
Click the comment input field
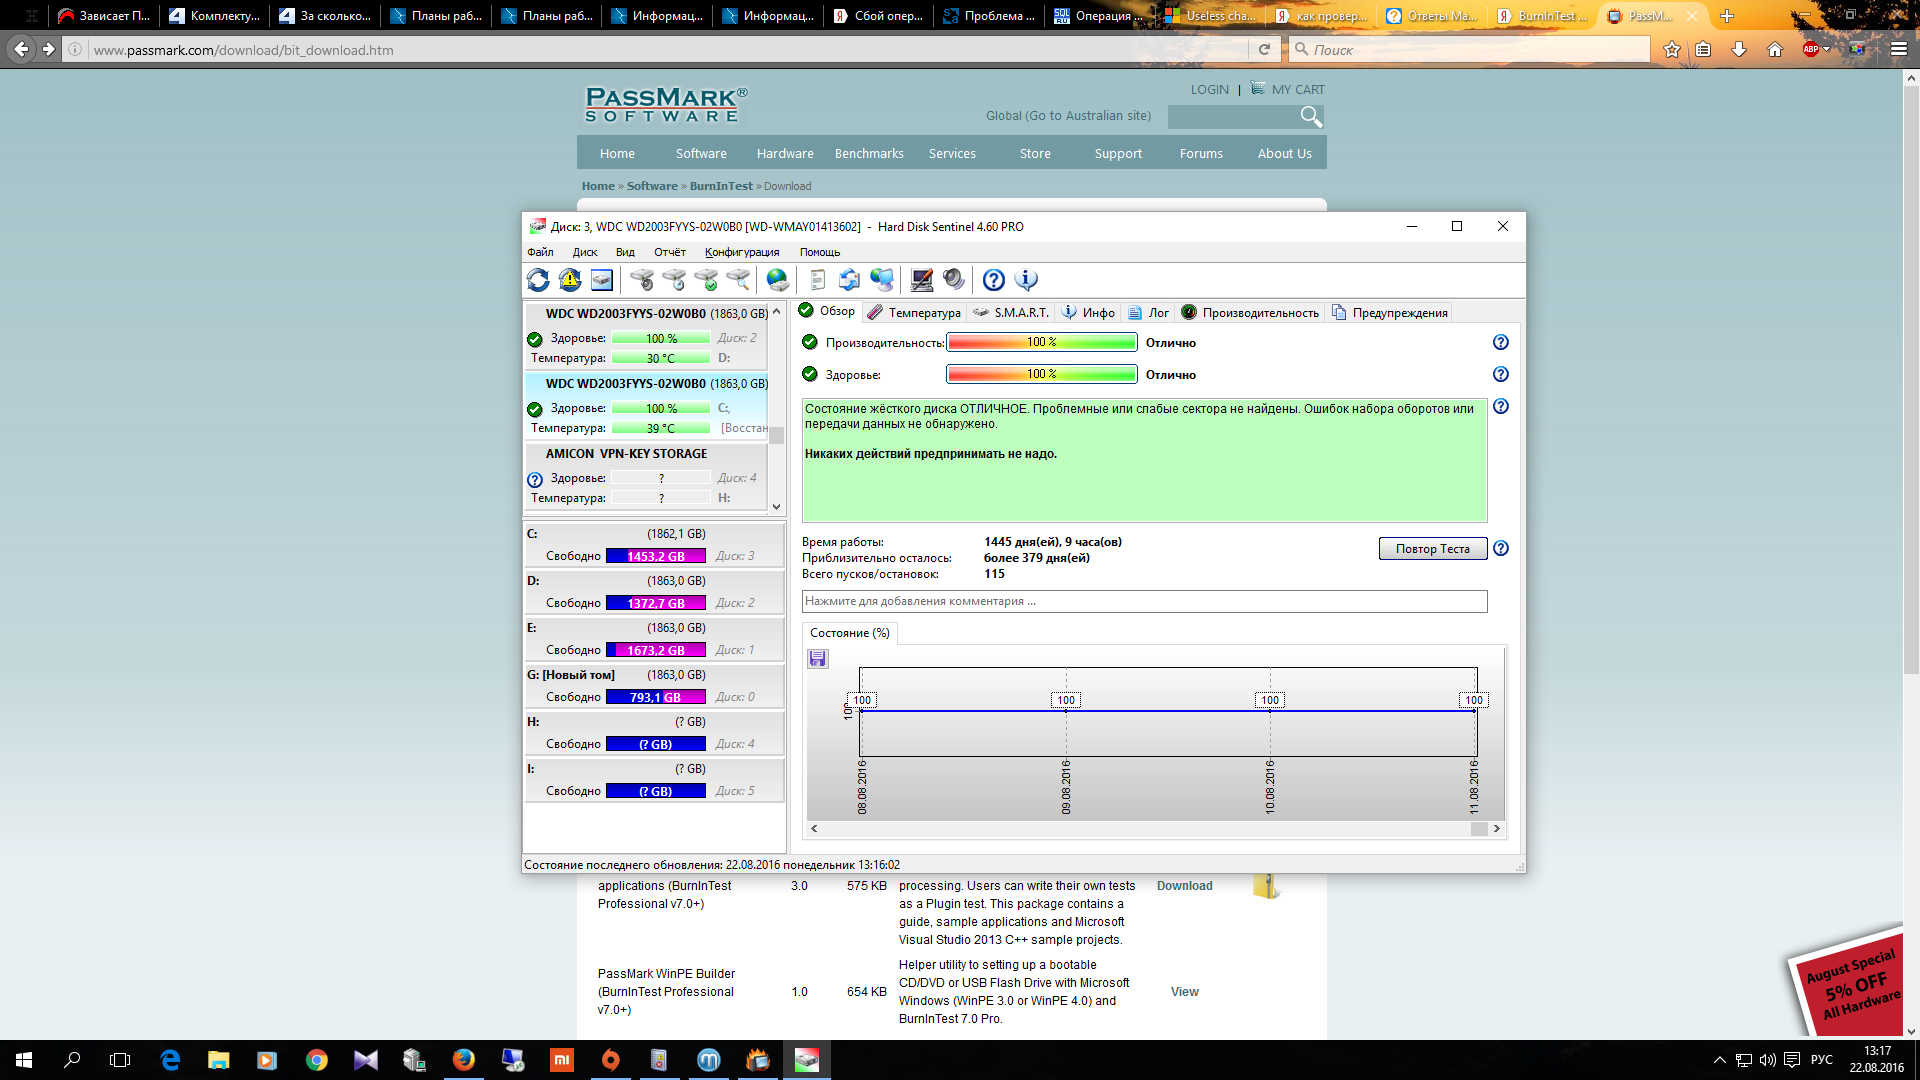[x=1144, y=601]
